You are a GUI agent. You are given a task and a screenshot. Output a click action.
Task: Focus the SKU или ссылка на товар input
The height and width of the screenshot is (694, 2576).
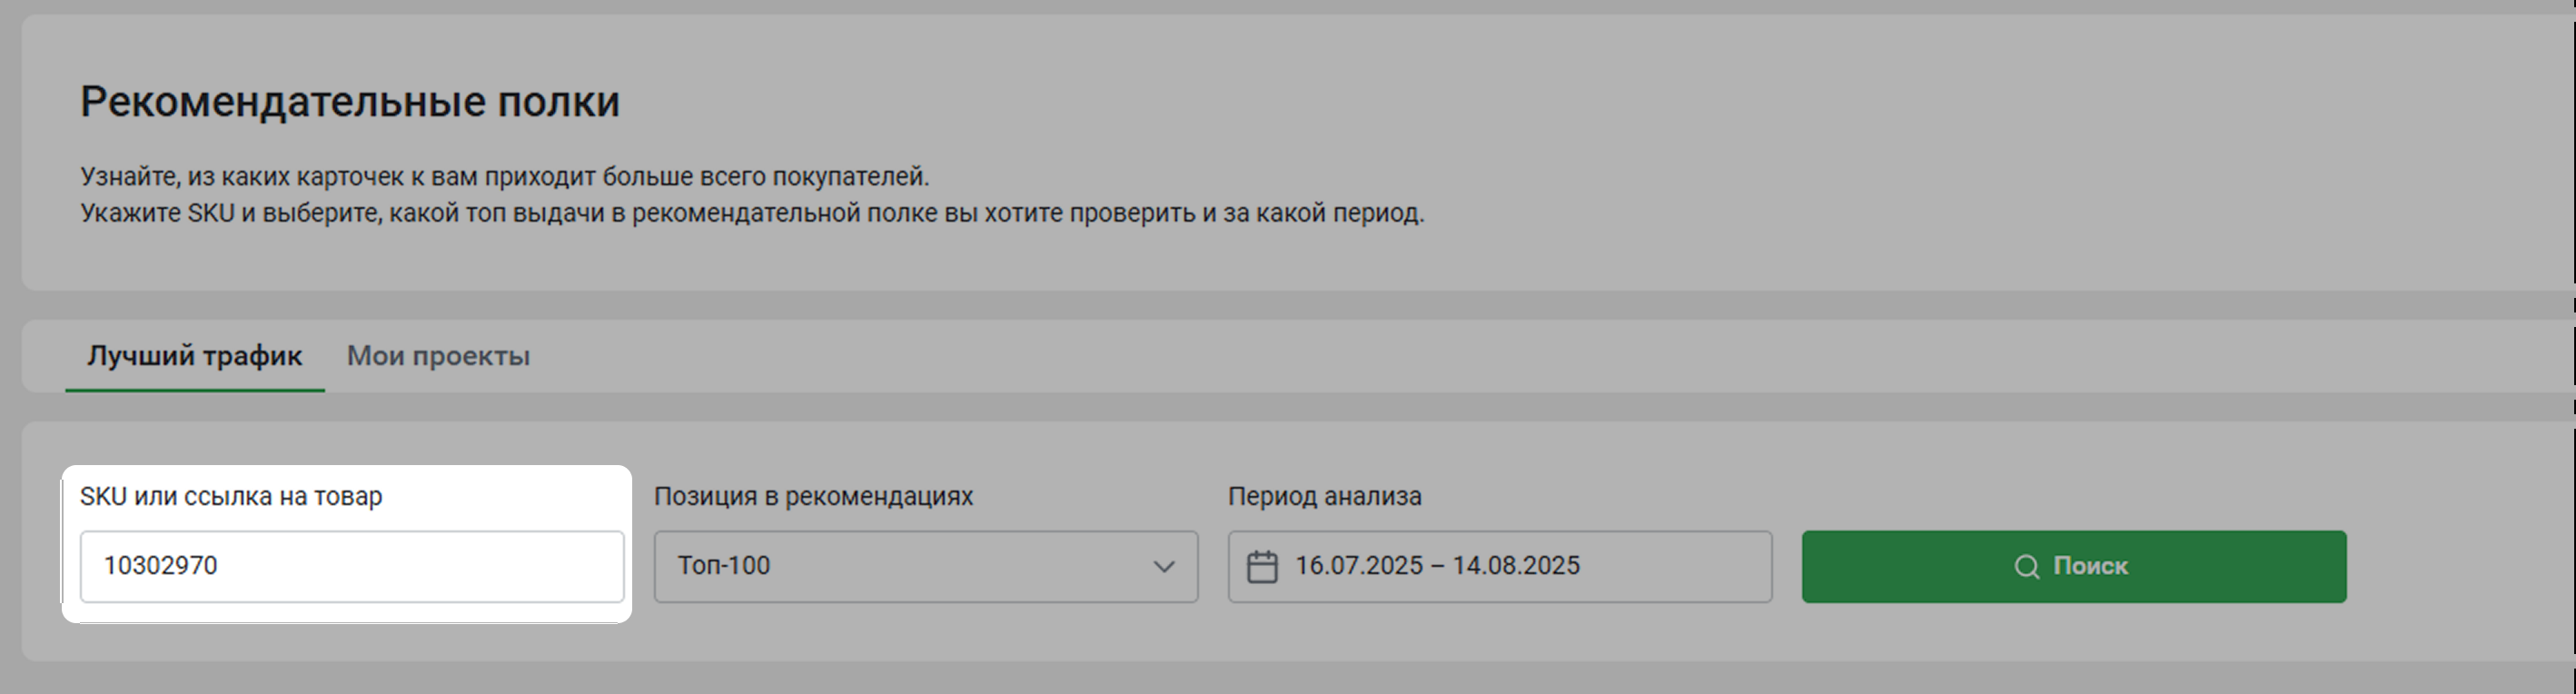point(351,567)
